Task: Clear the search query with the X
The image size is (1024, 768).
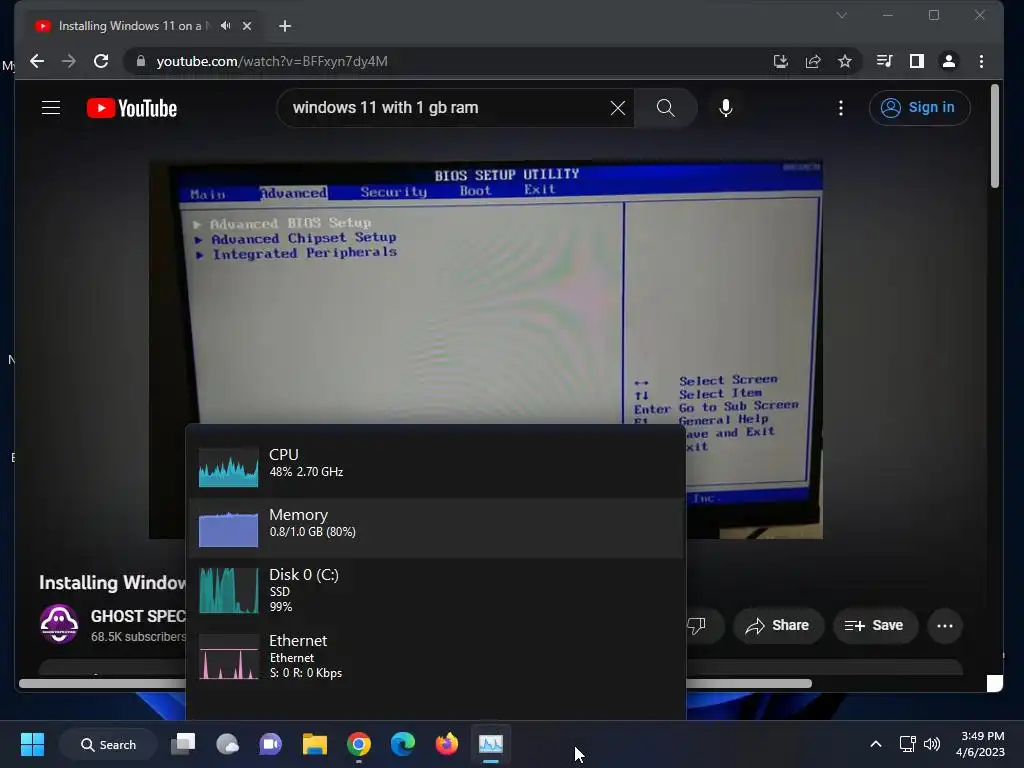Action: click(x=618, y=108)
